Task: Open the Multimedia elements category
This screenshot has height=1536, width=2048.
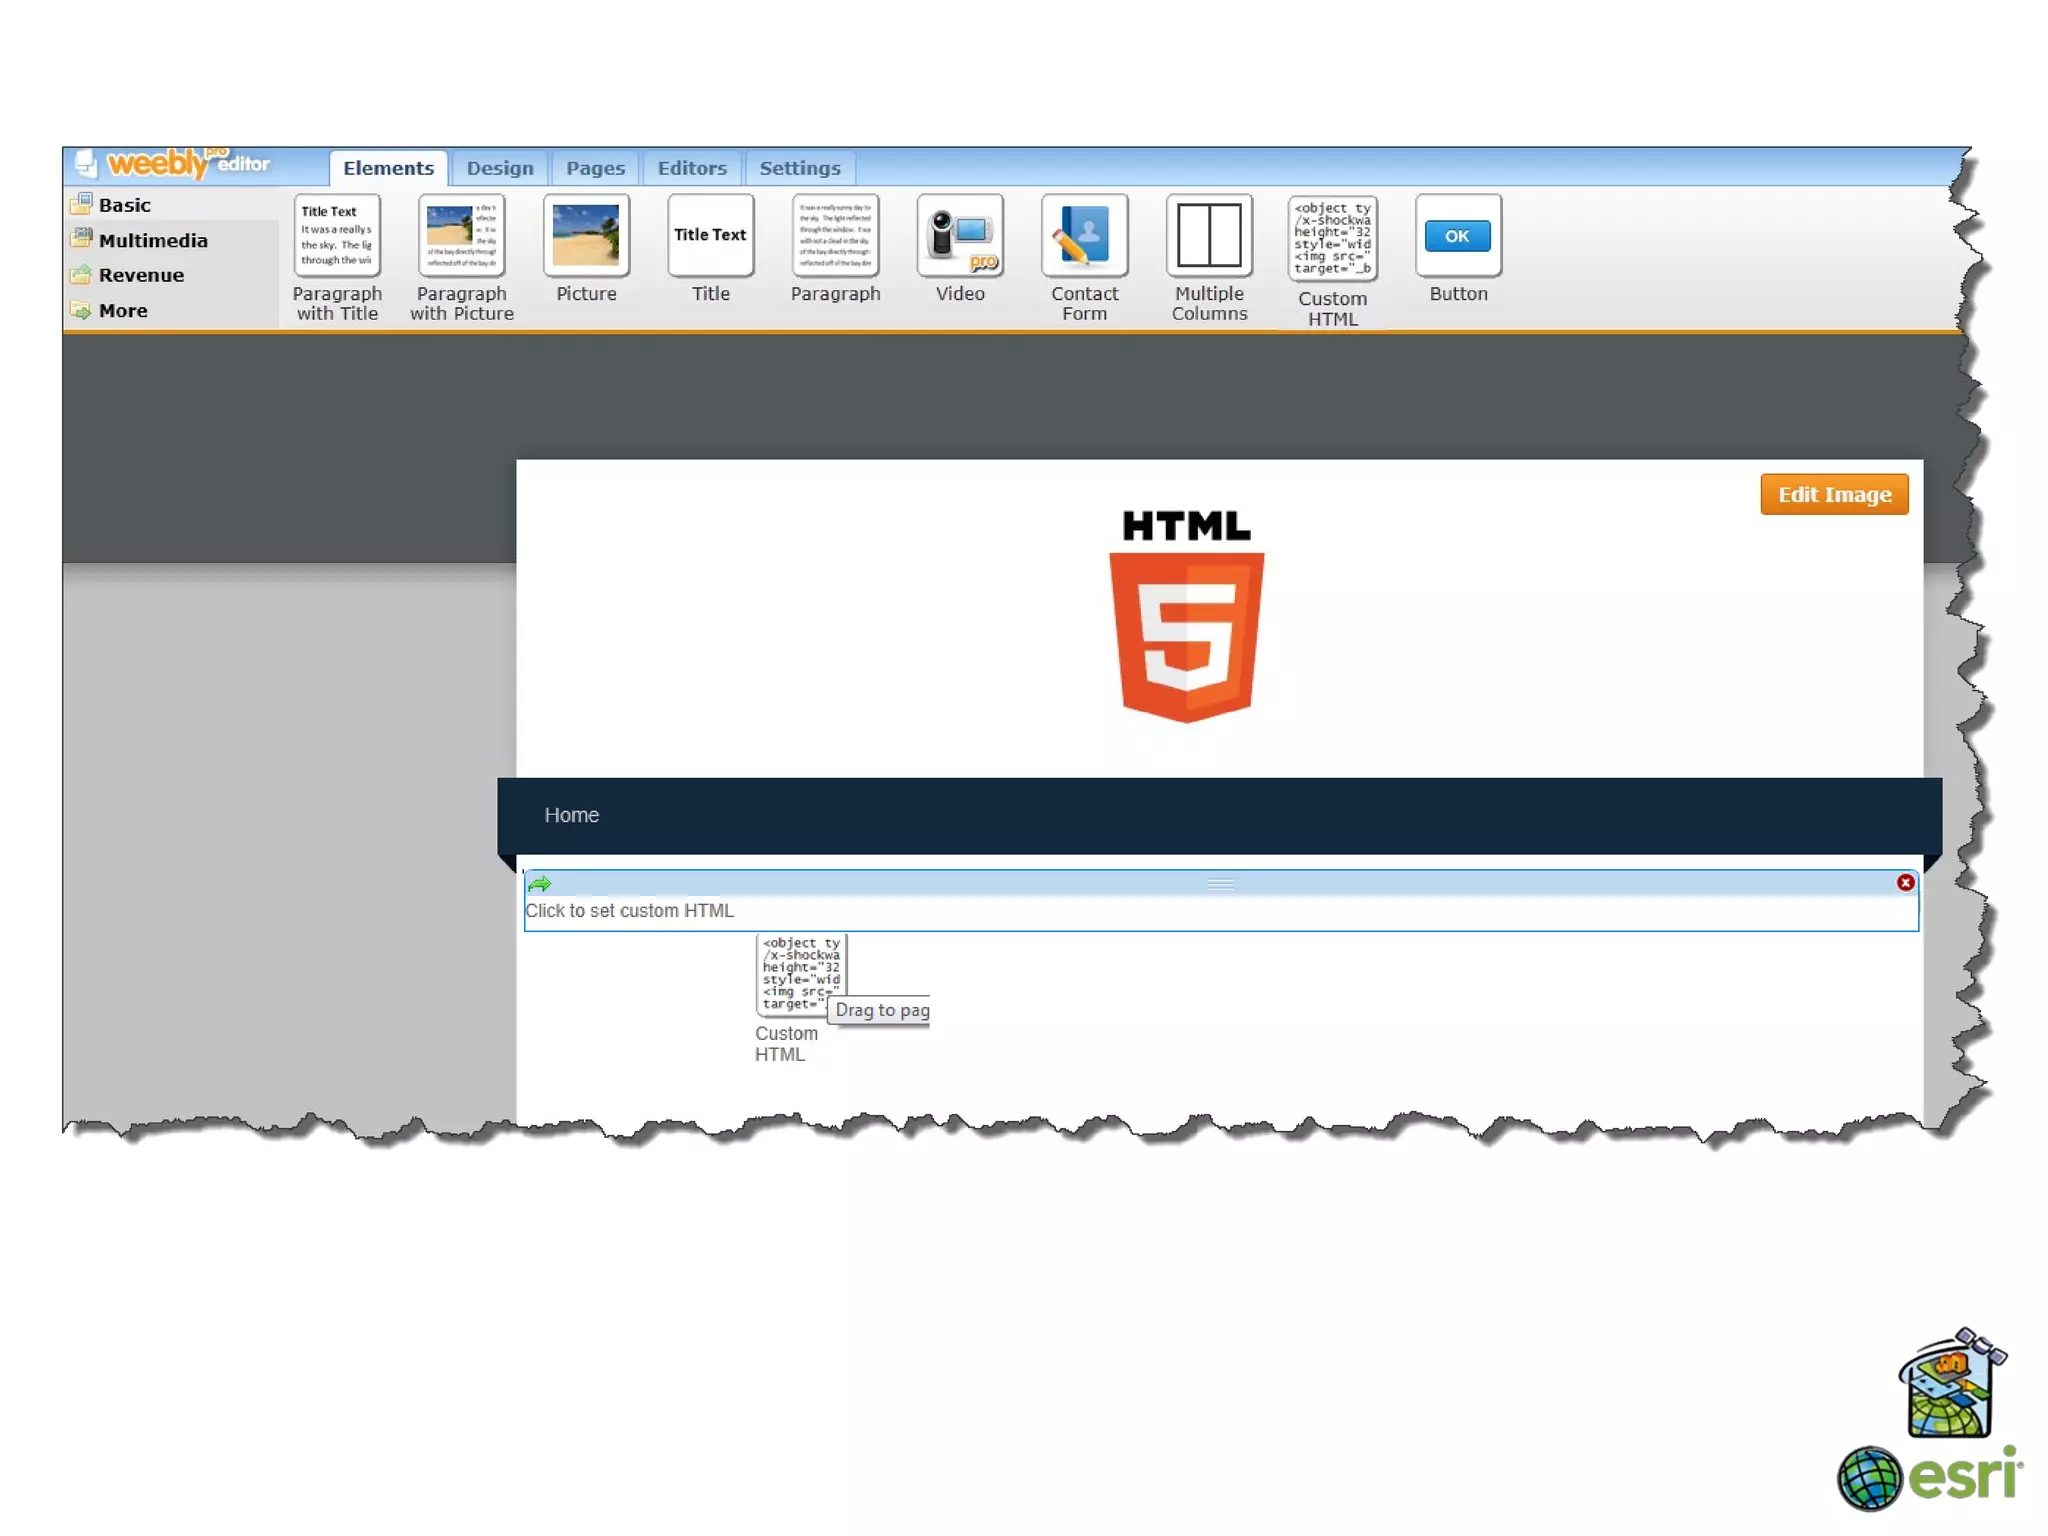Action: click(152, 240)
